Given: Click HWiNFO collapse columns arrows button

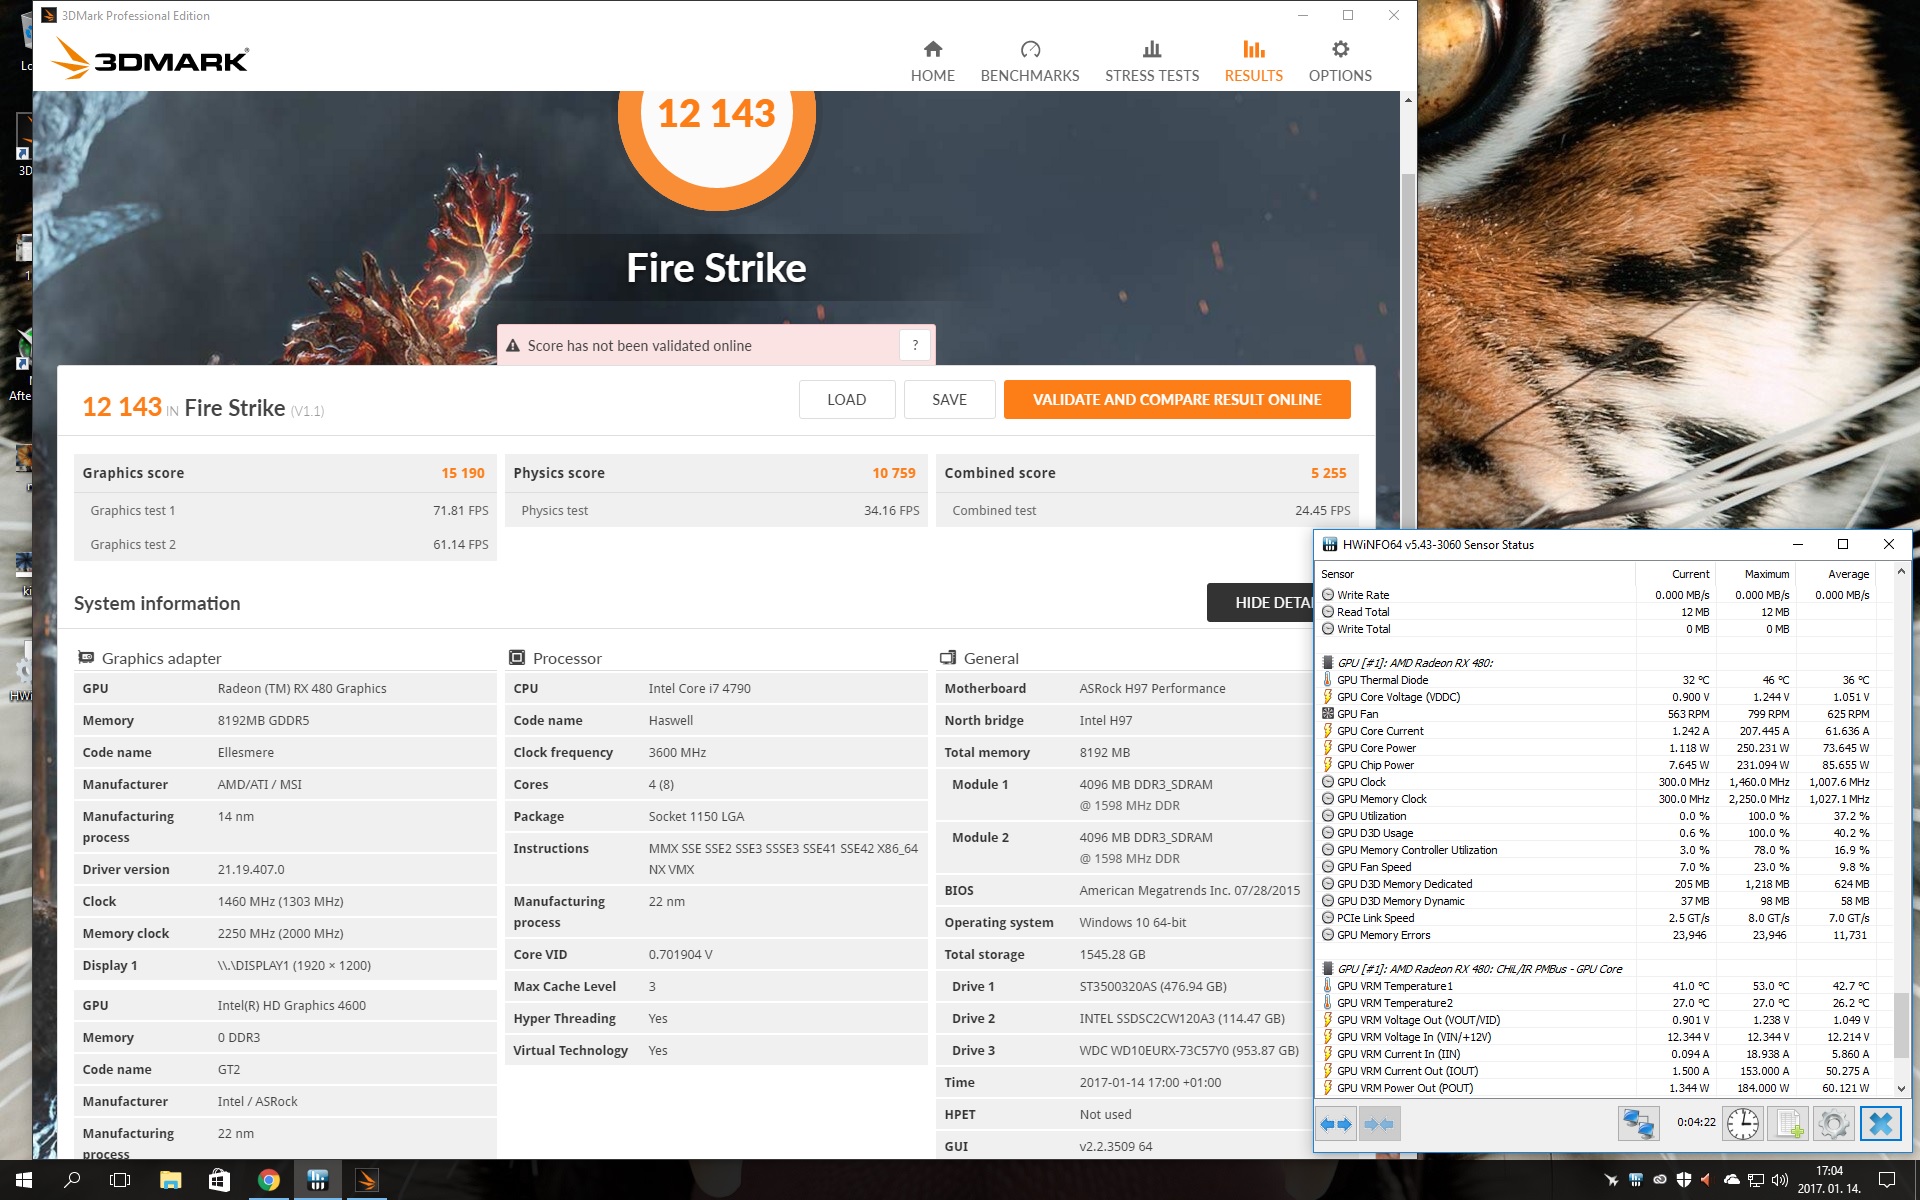Looking at the screenshot, I should 1379,1124.
